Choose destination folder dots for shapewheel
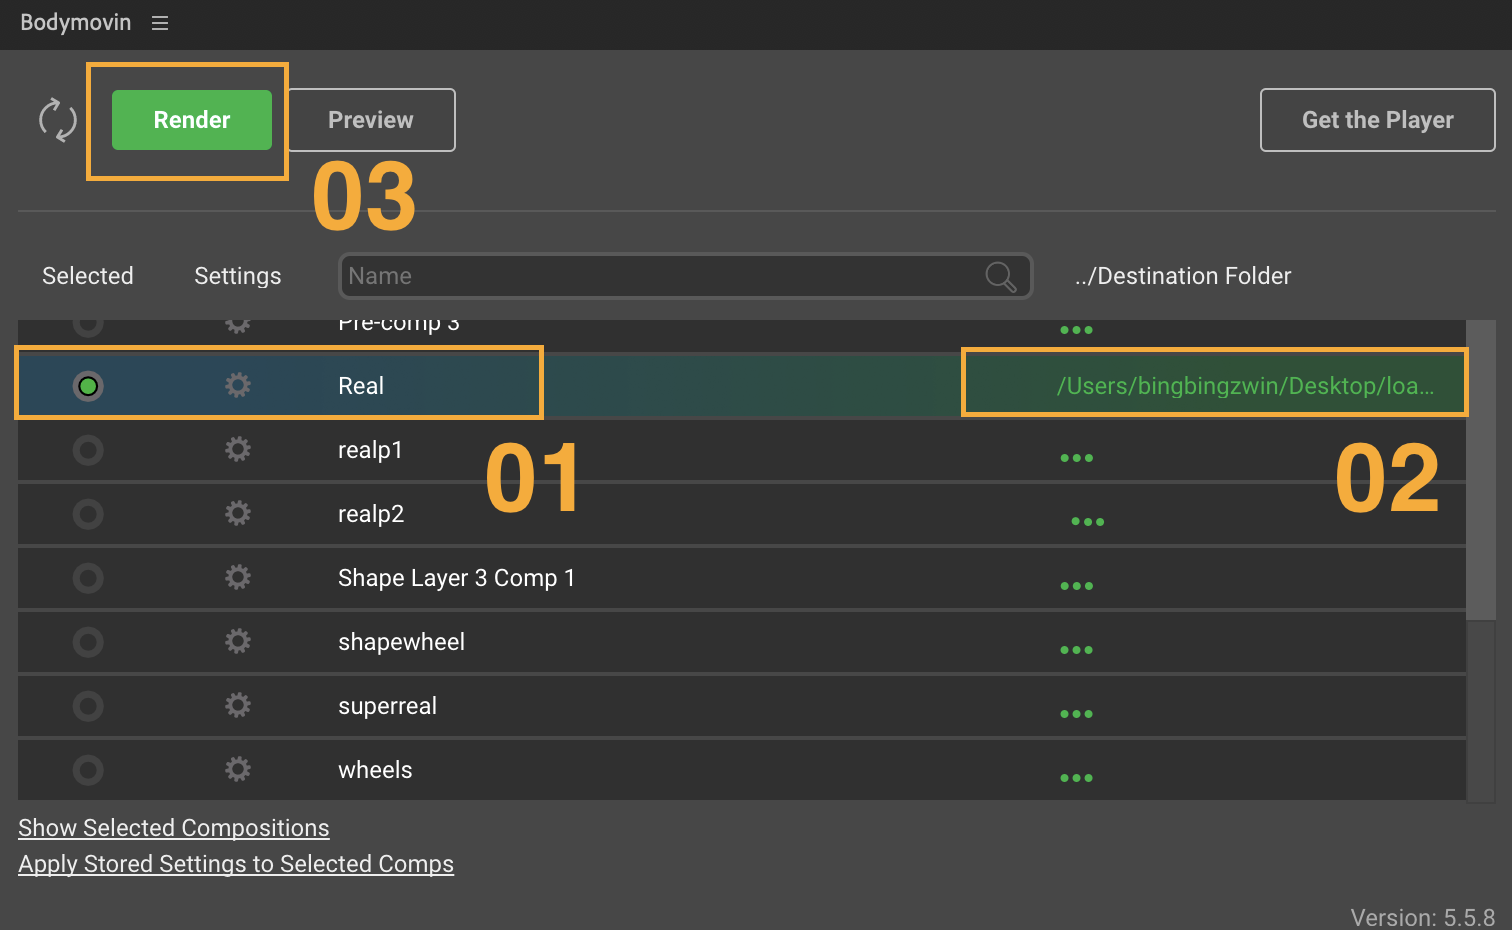 pos(1076,650)
